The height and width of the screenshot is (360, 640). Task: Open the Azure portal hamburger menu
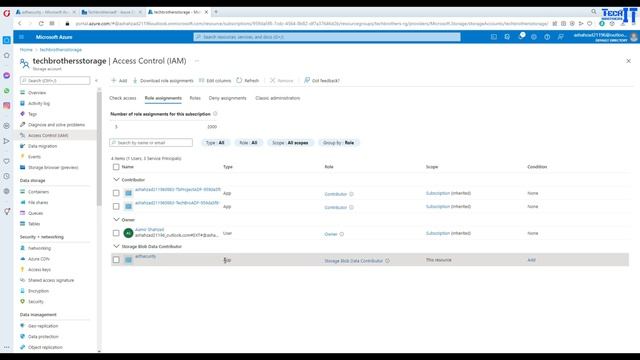click(x=21, y=37)
